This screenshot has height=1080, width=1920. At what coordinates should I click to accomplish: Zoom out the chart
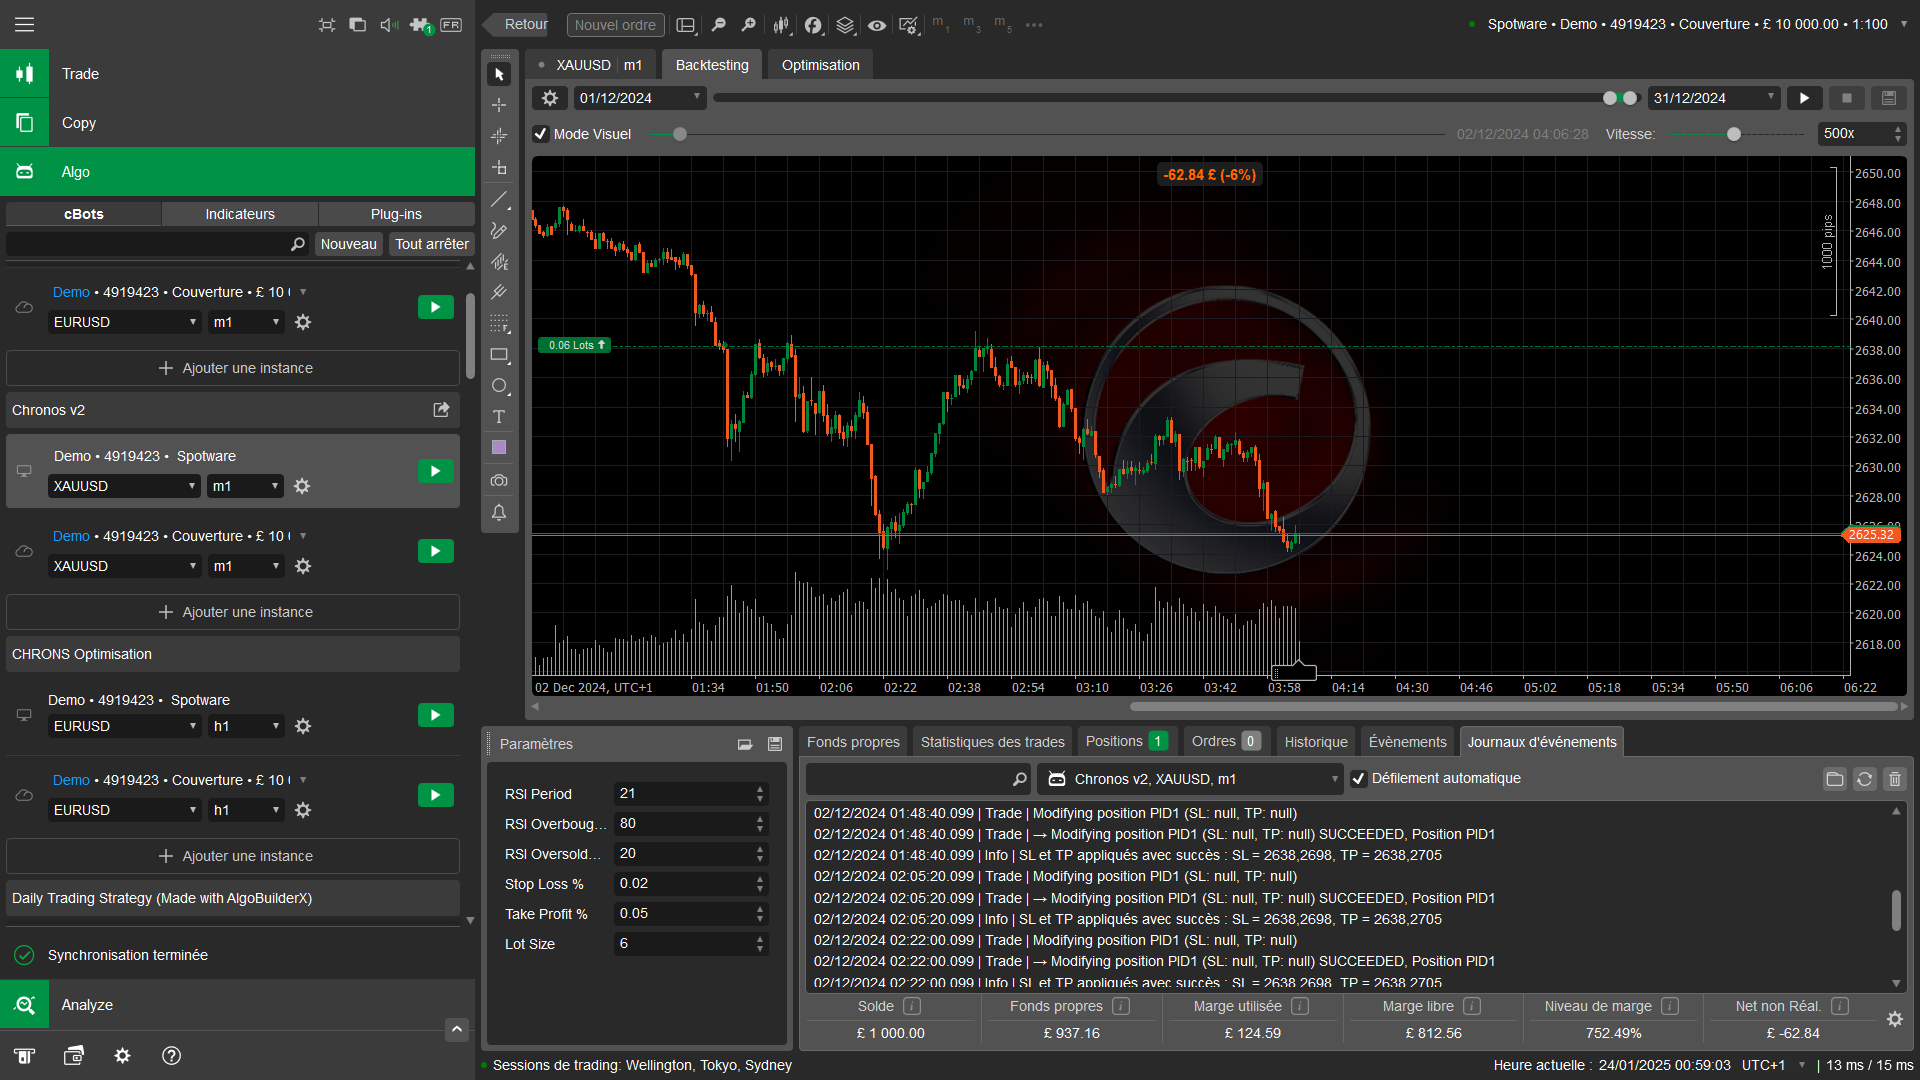pos(718,25)
